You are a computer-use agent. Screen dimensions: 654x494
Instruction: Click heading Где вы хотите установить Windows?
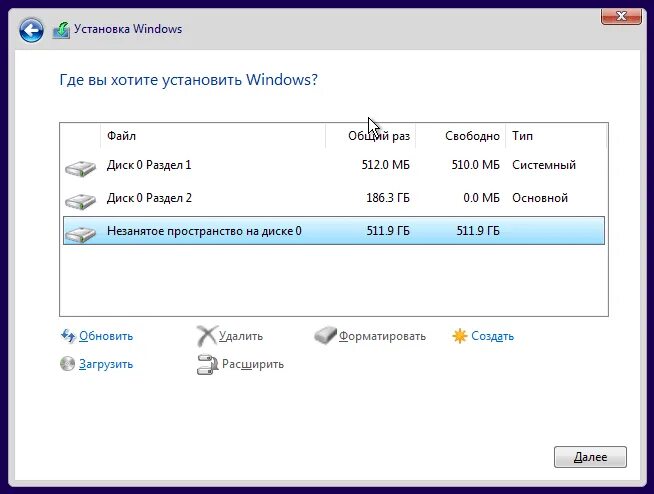[189, 80]
